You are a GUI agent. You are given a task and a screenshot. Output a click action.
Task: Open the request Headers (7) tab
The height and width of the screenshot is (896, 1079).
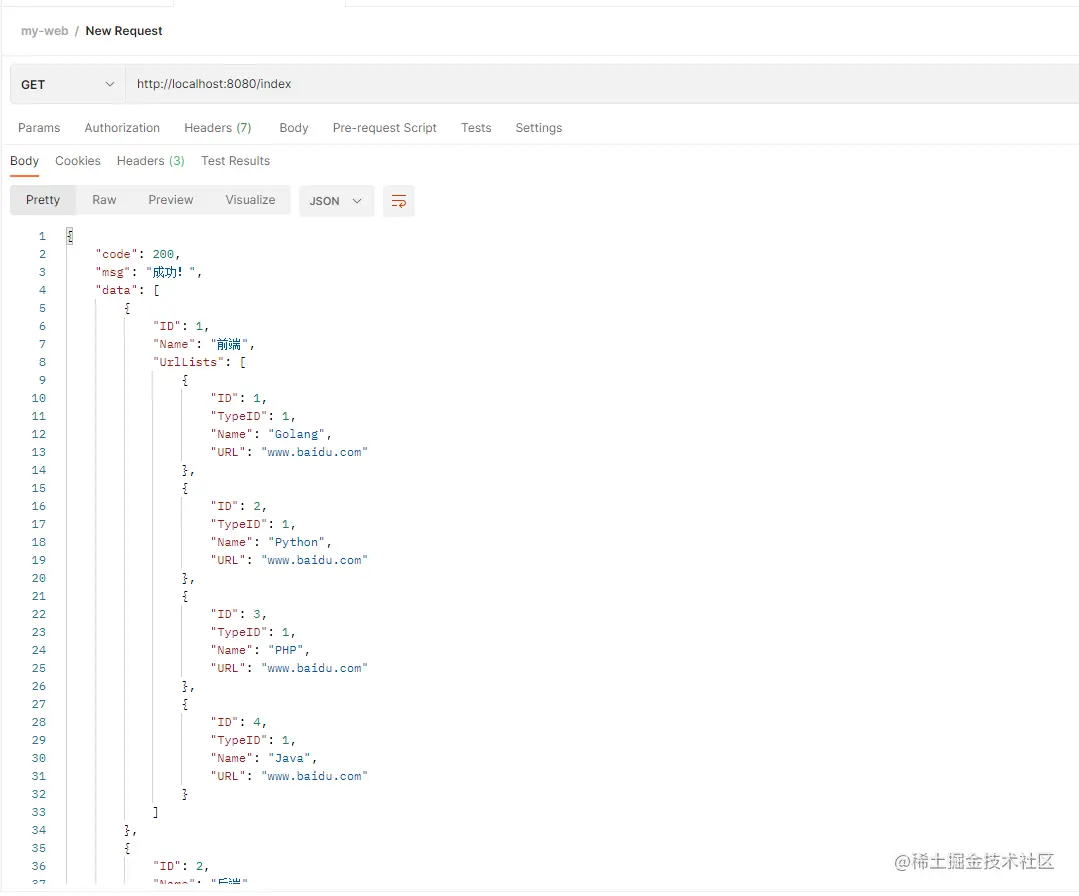point(217,128)
